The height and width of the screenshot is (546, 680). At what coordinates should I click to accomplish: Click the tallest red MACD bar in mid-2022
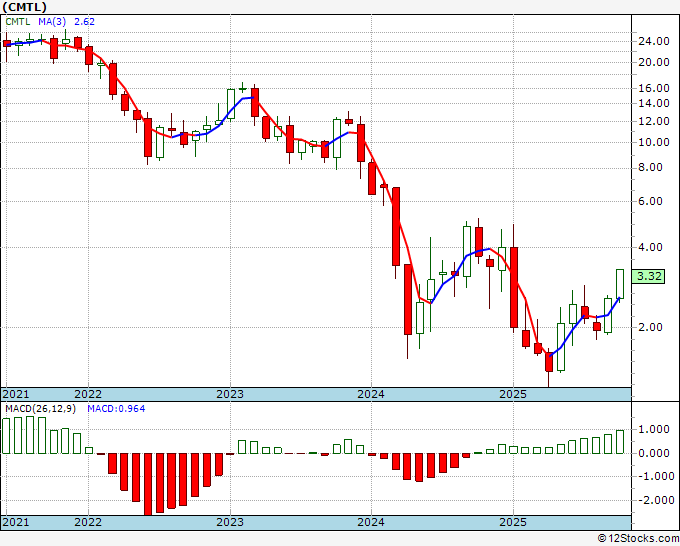click(x=148, y=484)
